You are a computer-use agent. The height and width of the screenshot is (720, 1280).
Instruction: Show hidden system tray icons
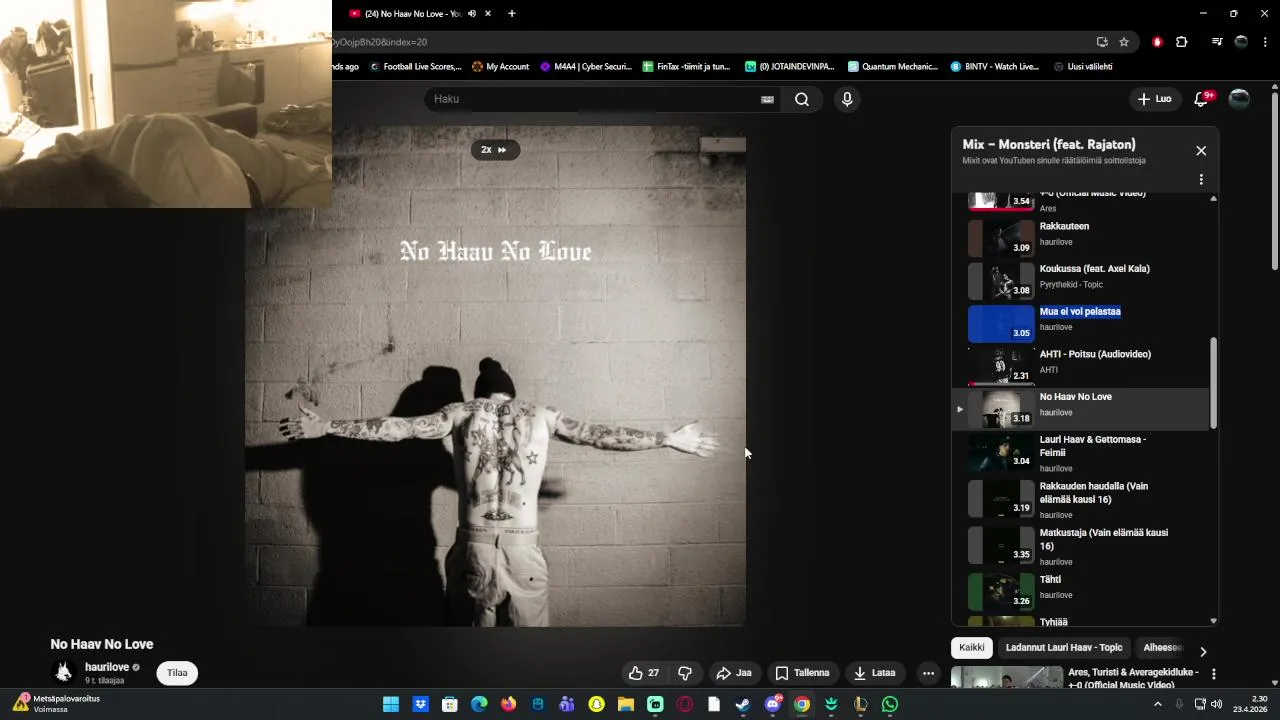[x=1158, y=704]
